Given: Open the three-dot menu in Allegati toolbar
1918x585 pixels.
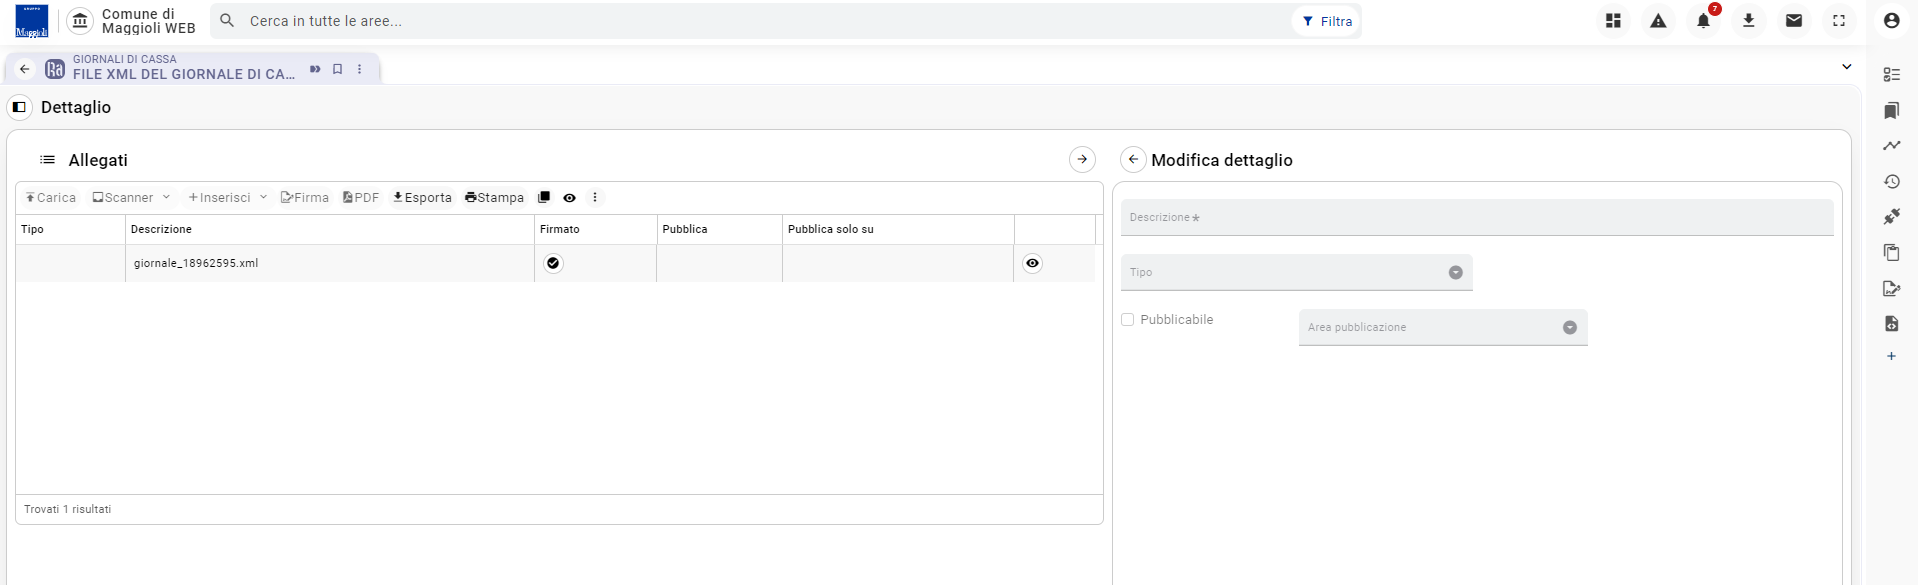Looking at the screenshot, I should click(595, 198).
